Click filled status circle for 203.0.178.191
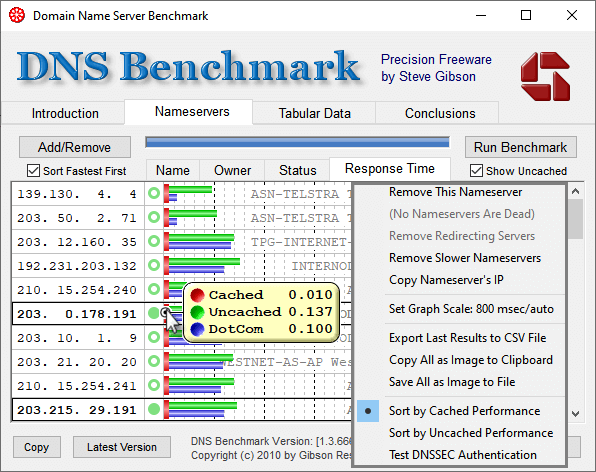Image resolution: width=596 pixels, height=472 pixels. [154, 314]
